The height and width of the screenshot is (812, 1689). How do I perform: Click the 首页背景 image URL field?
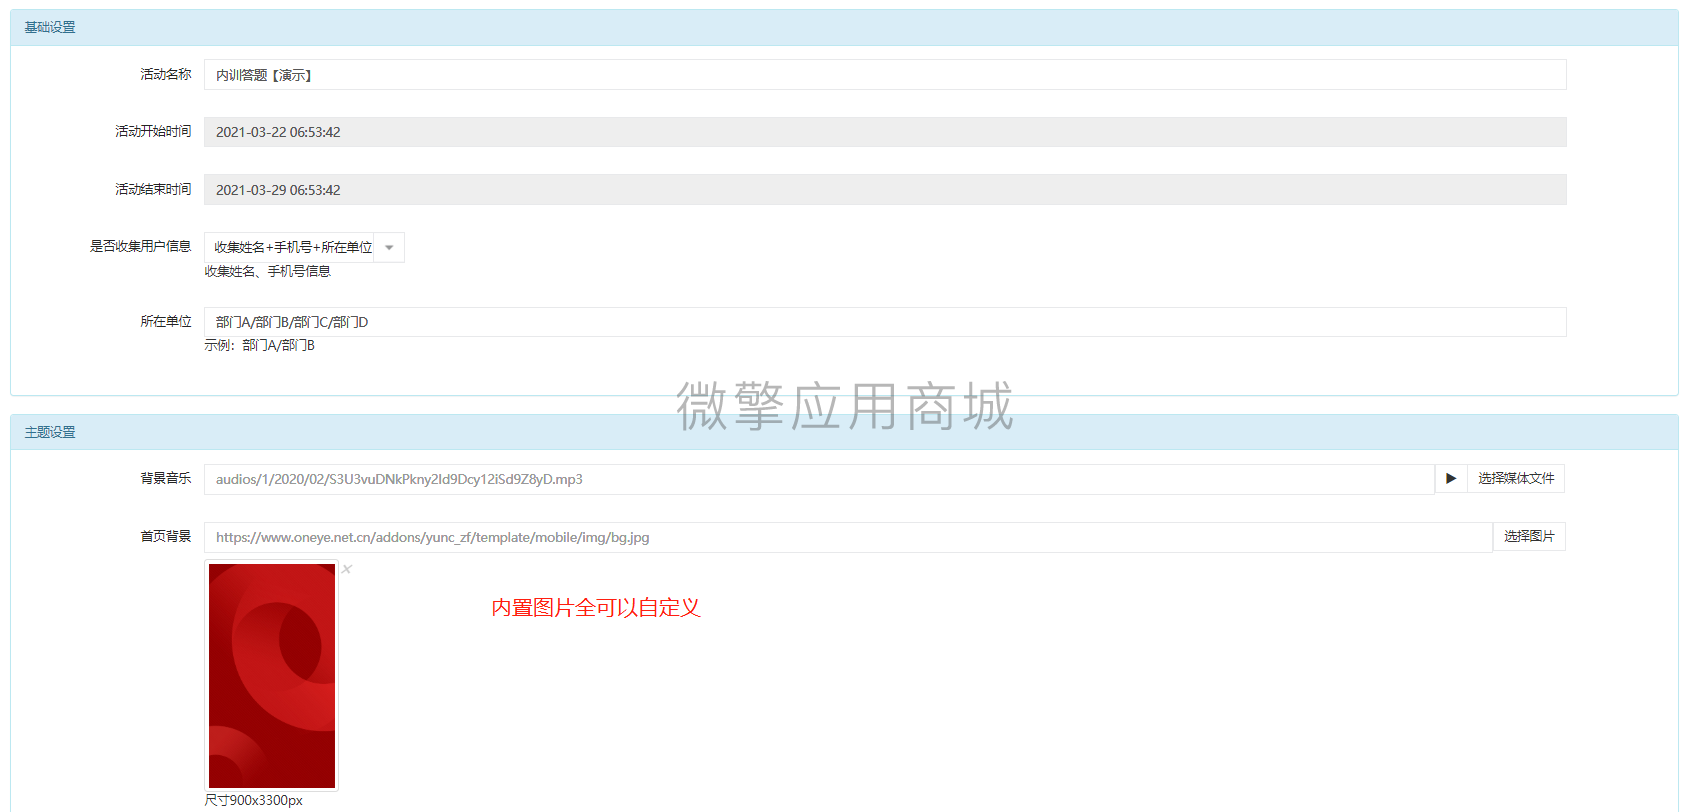(x=848, y=537)
